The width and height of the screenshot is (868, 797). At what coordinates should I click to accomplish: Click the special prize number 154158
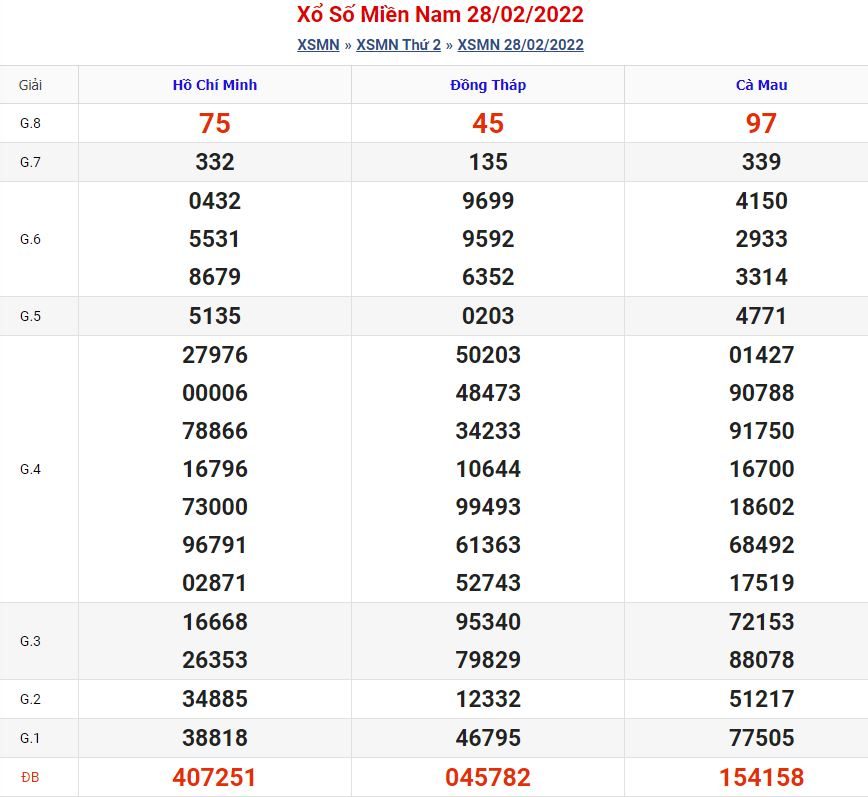pyautogui.click(x=762, y=778)
